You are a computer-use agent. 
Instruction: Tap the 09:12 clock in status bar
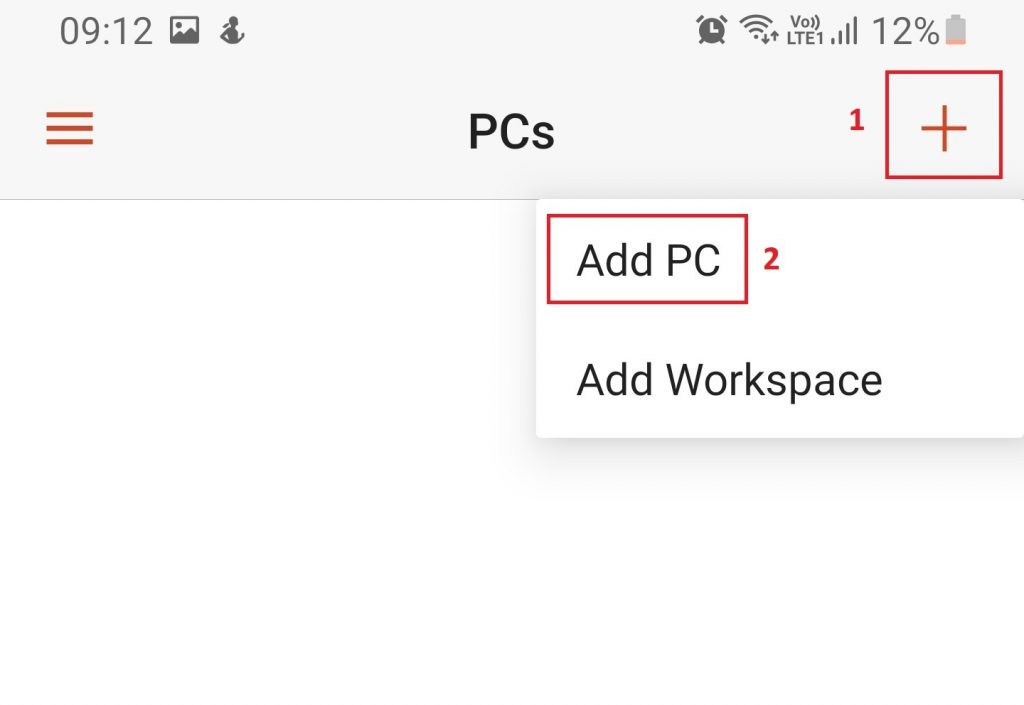click(105, 32)
